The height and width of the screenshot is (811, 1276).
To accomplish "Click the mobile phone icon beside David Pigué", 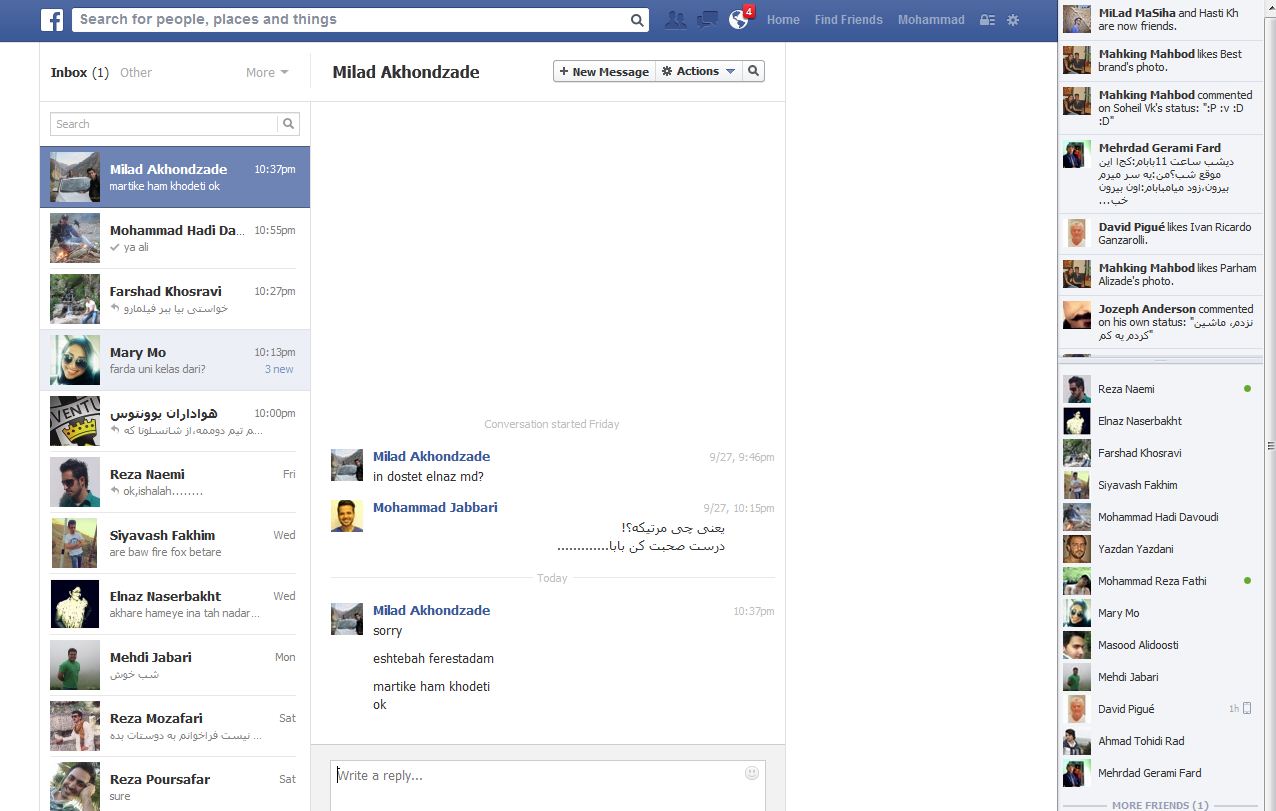I will (x=1247, y=709).
